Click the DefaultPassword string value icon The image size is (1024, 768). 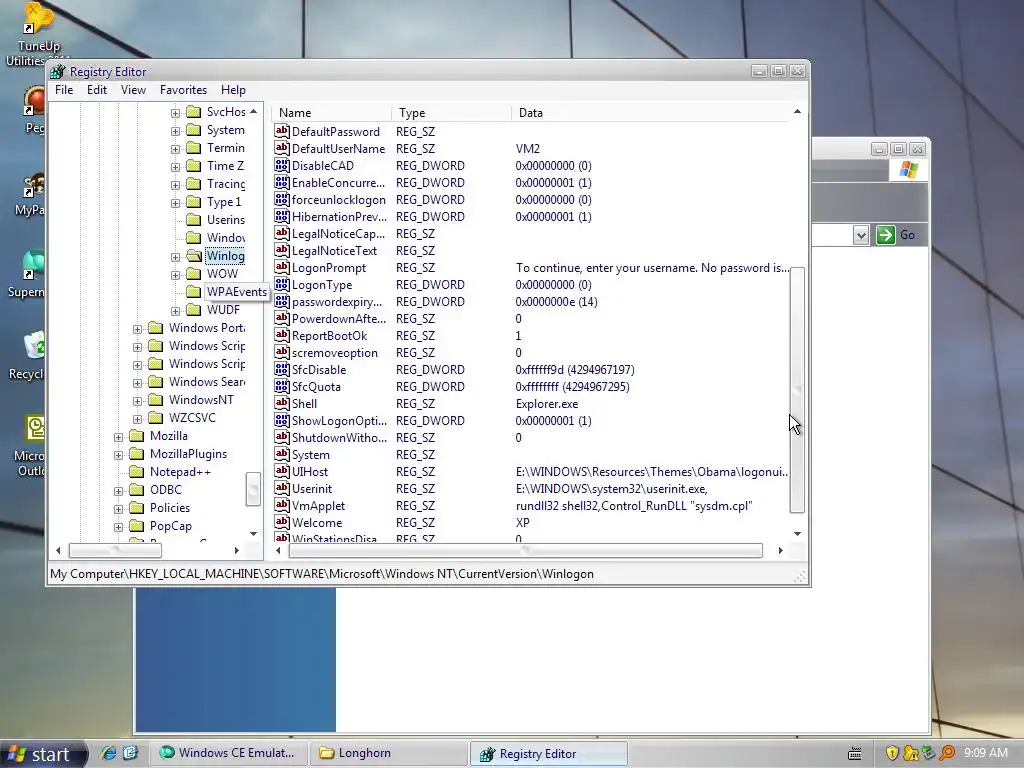[281, 131]
